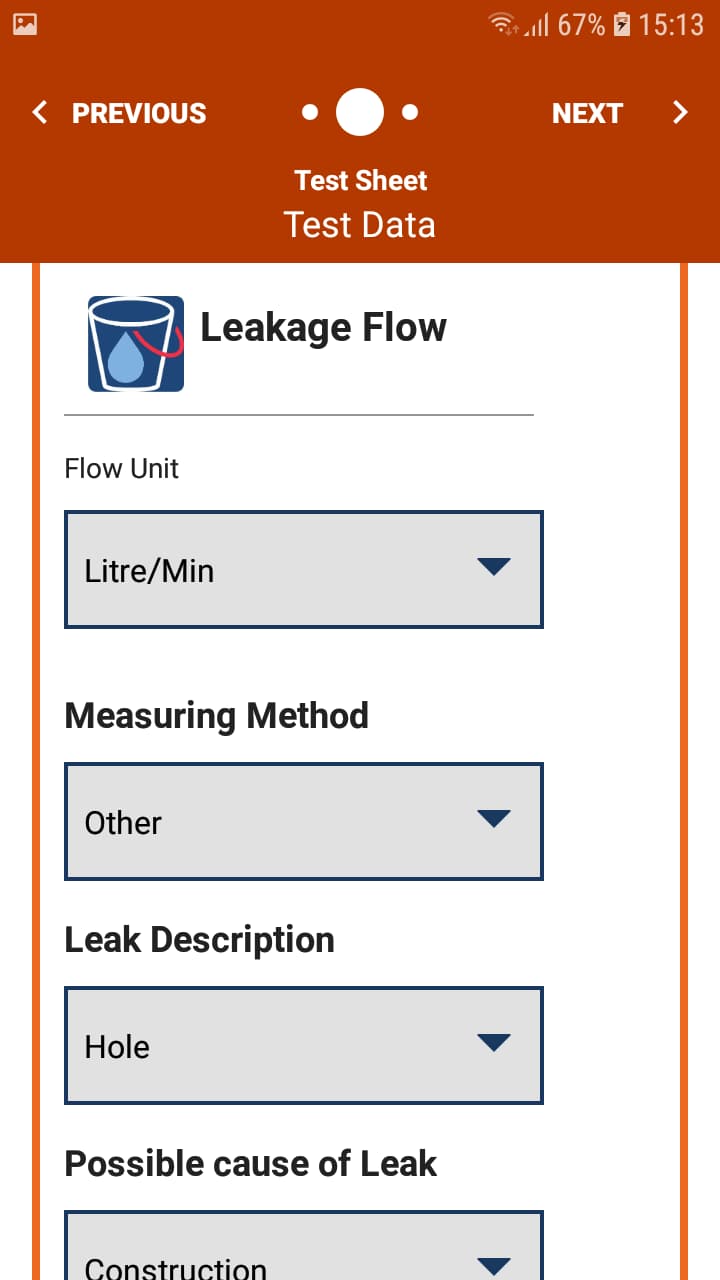Screen dimensions: 720x1280
Task: Go to the PREVIOUS page
Action: pos(138,113)
